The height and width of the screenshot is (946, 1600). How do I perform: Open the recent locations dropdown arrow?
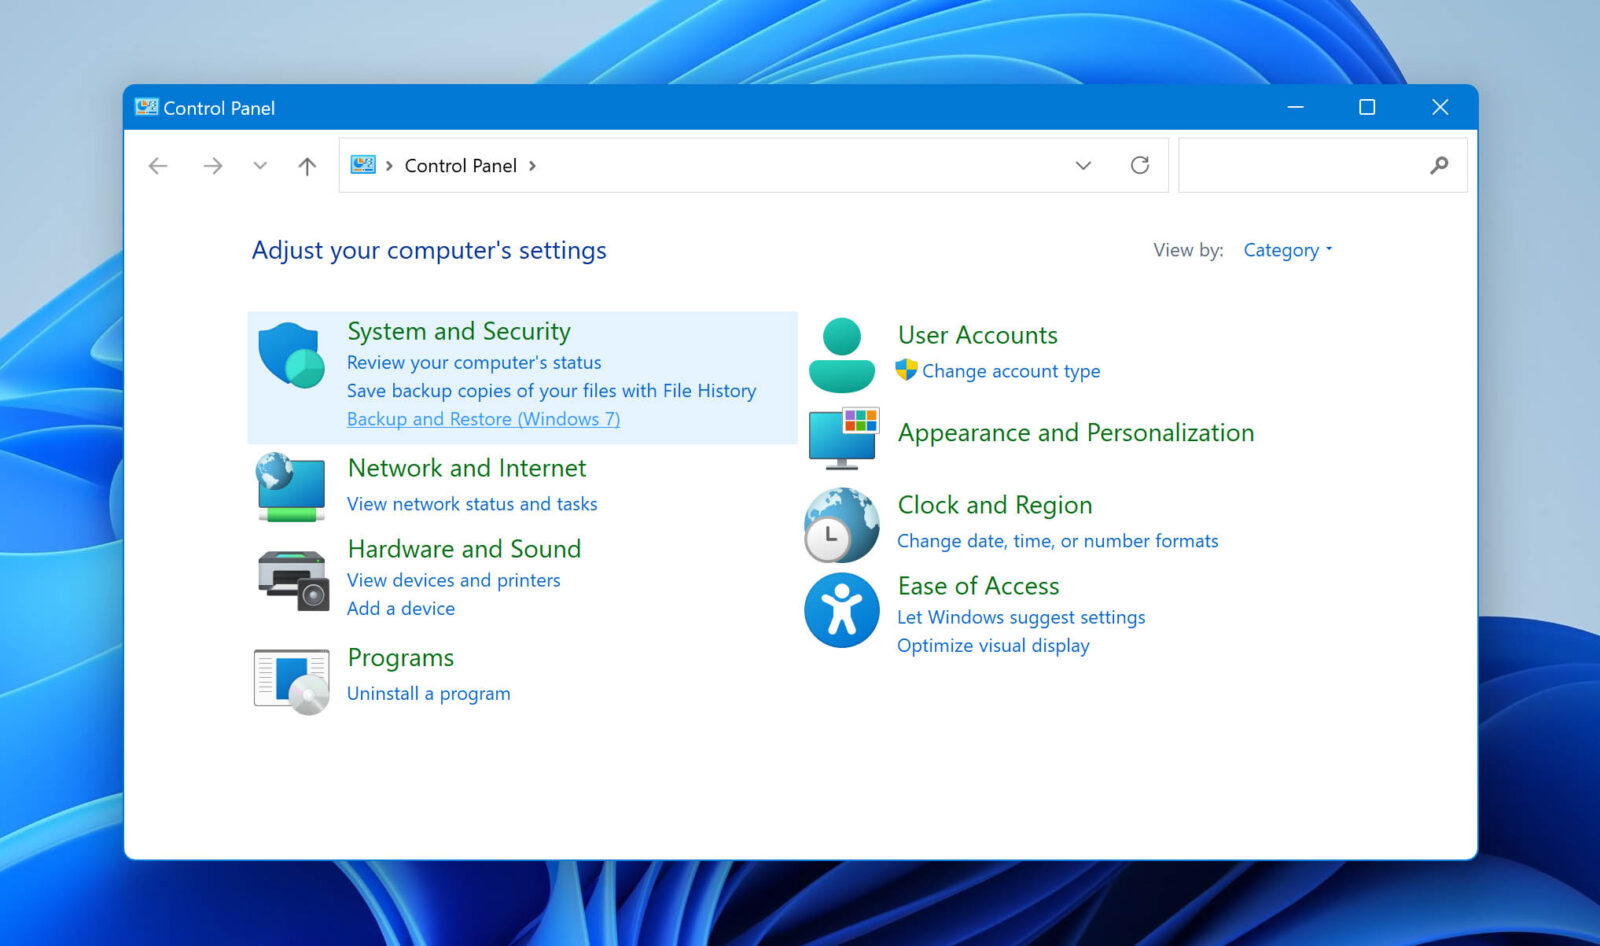point(260,166)
